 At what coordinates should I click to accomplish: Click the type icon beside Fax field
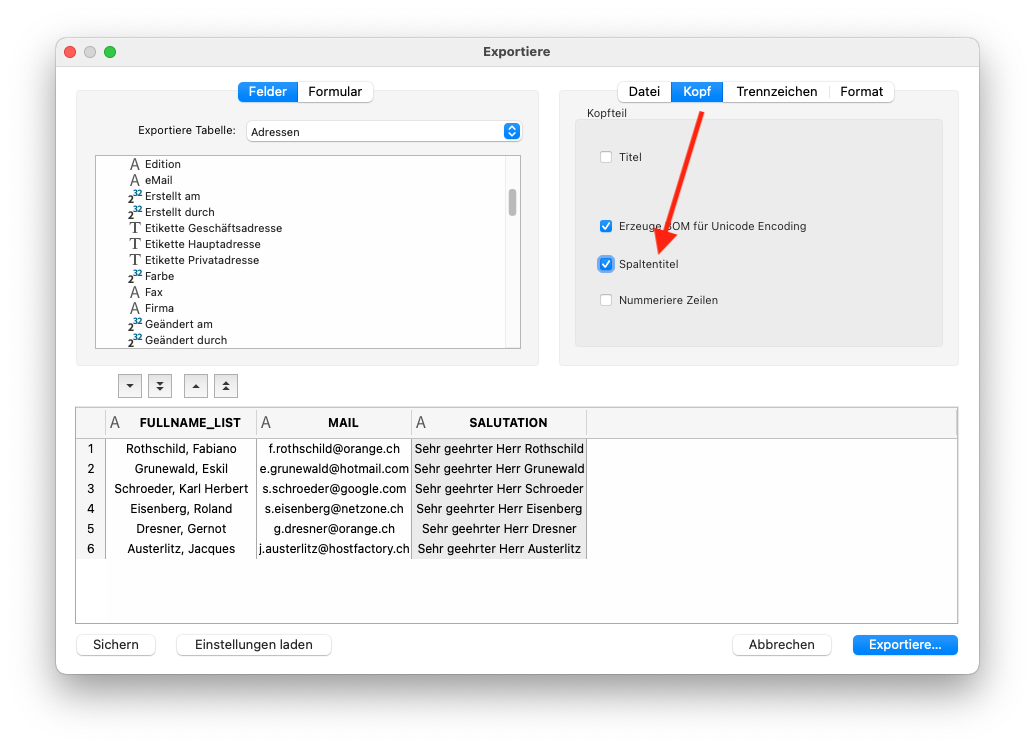tap(135, 292)
